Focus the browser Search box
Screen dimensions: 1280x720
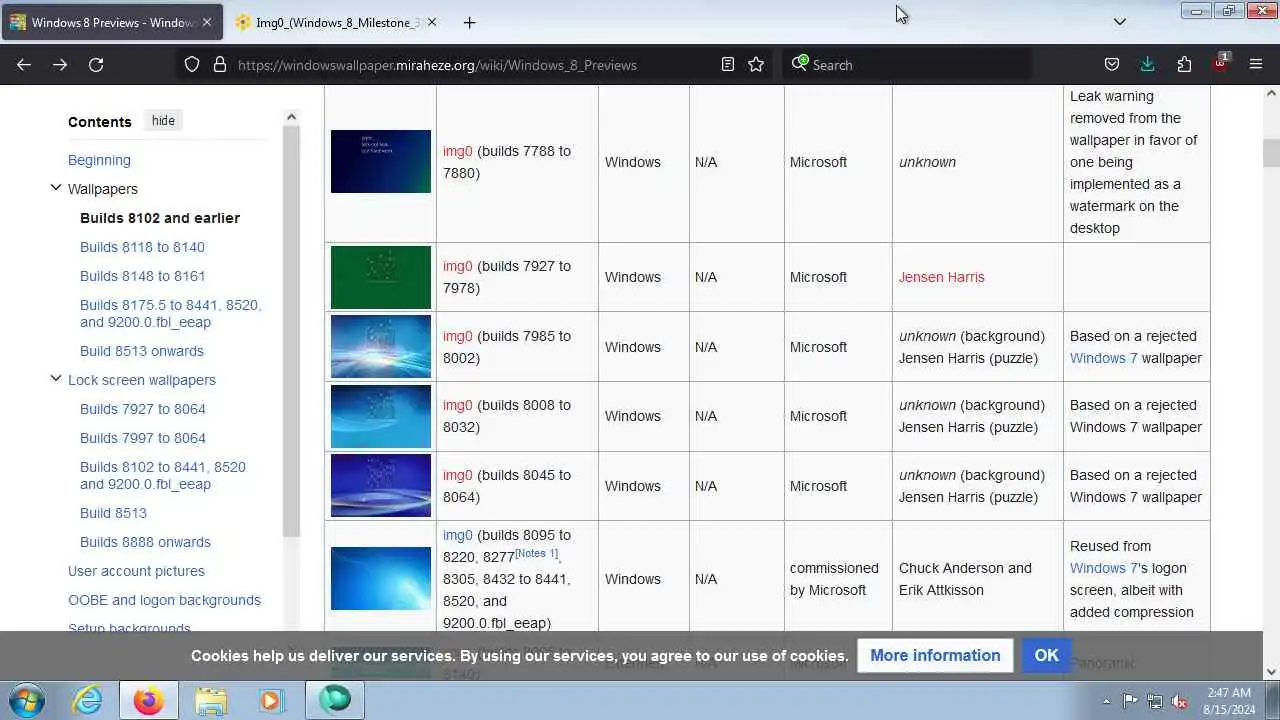(905, 64)
